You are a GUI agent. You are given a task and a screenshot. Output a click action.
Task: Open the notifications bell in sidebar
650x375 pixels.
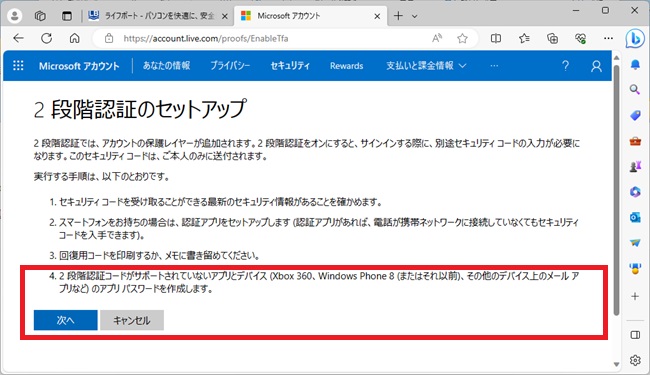(635, 65)
